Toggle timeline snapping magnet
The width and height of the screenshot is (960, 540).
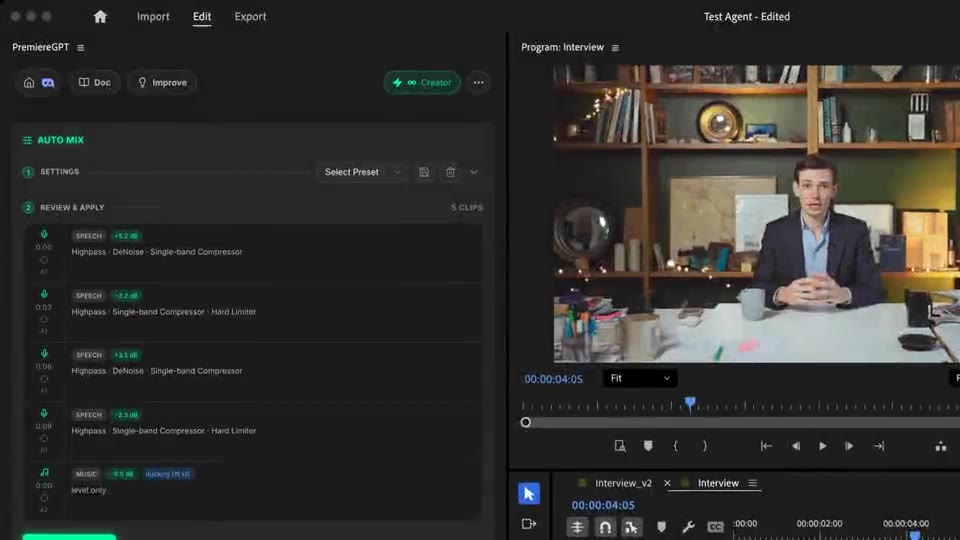(x=604, y=527)
